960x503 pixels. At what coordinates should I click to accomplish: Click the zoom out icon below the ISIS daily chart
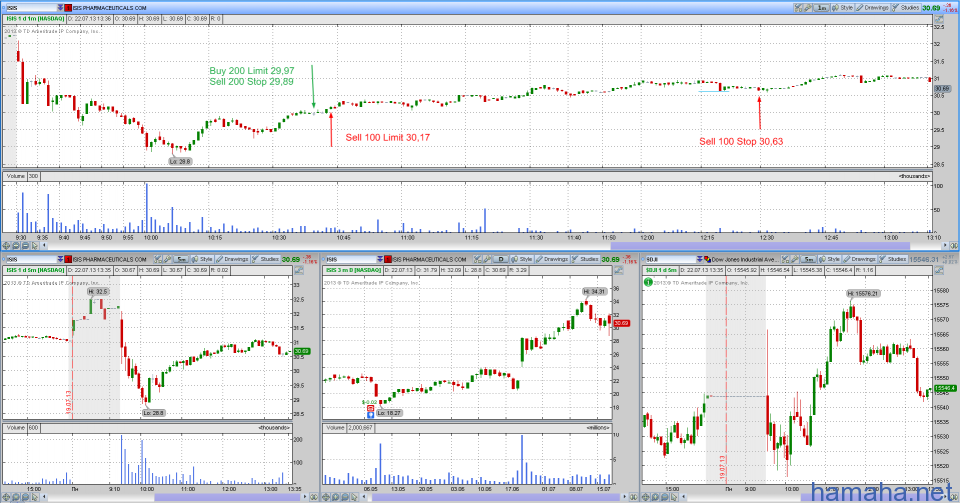point(345,497)
